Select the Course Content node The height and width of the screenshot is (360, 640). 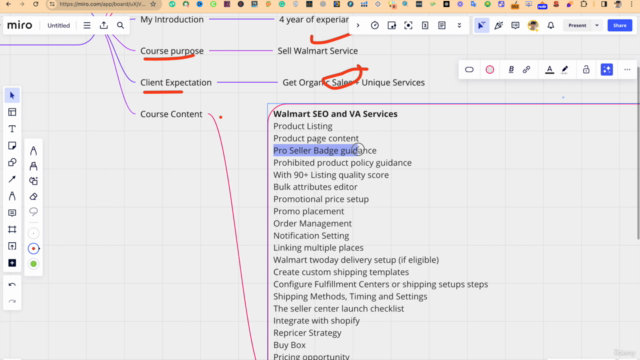[x=171, y=114]
